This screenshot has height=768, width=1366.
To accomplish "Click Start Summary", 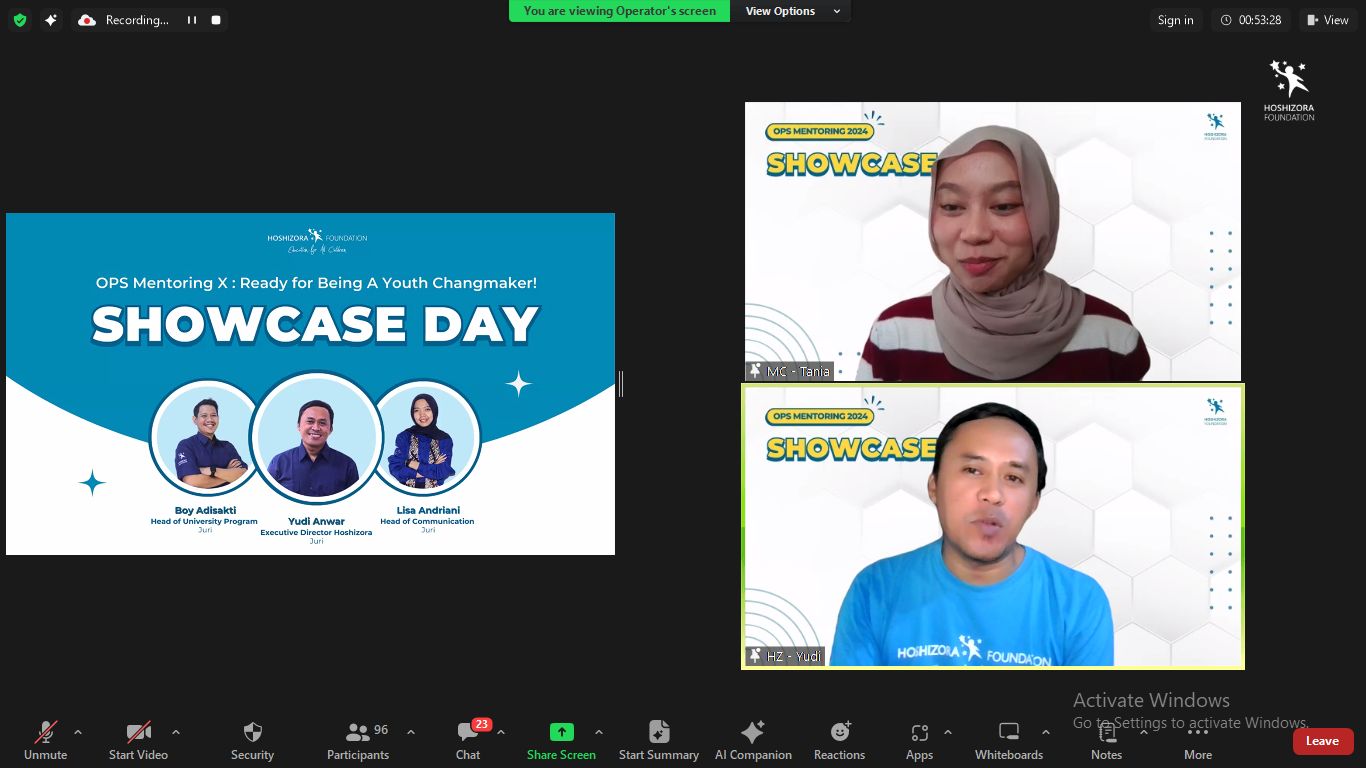I will pyautogui.click(x=658, y=740).
